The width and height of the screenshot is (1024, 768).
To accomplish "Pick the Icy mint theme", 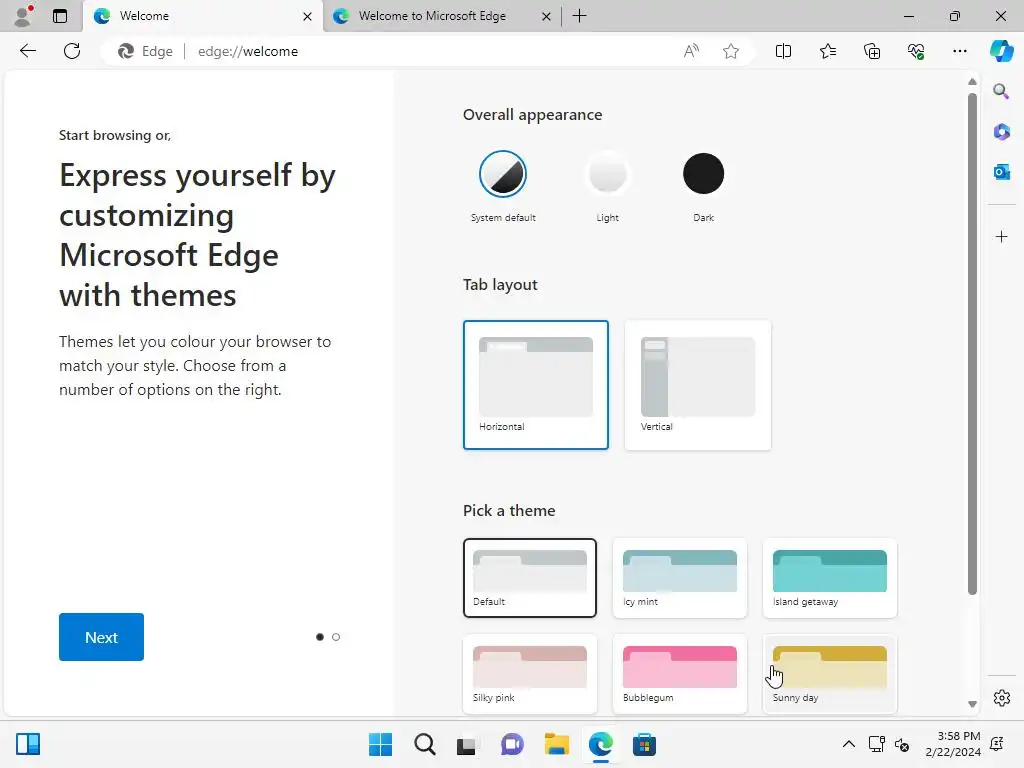I will point(680,578).
